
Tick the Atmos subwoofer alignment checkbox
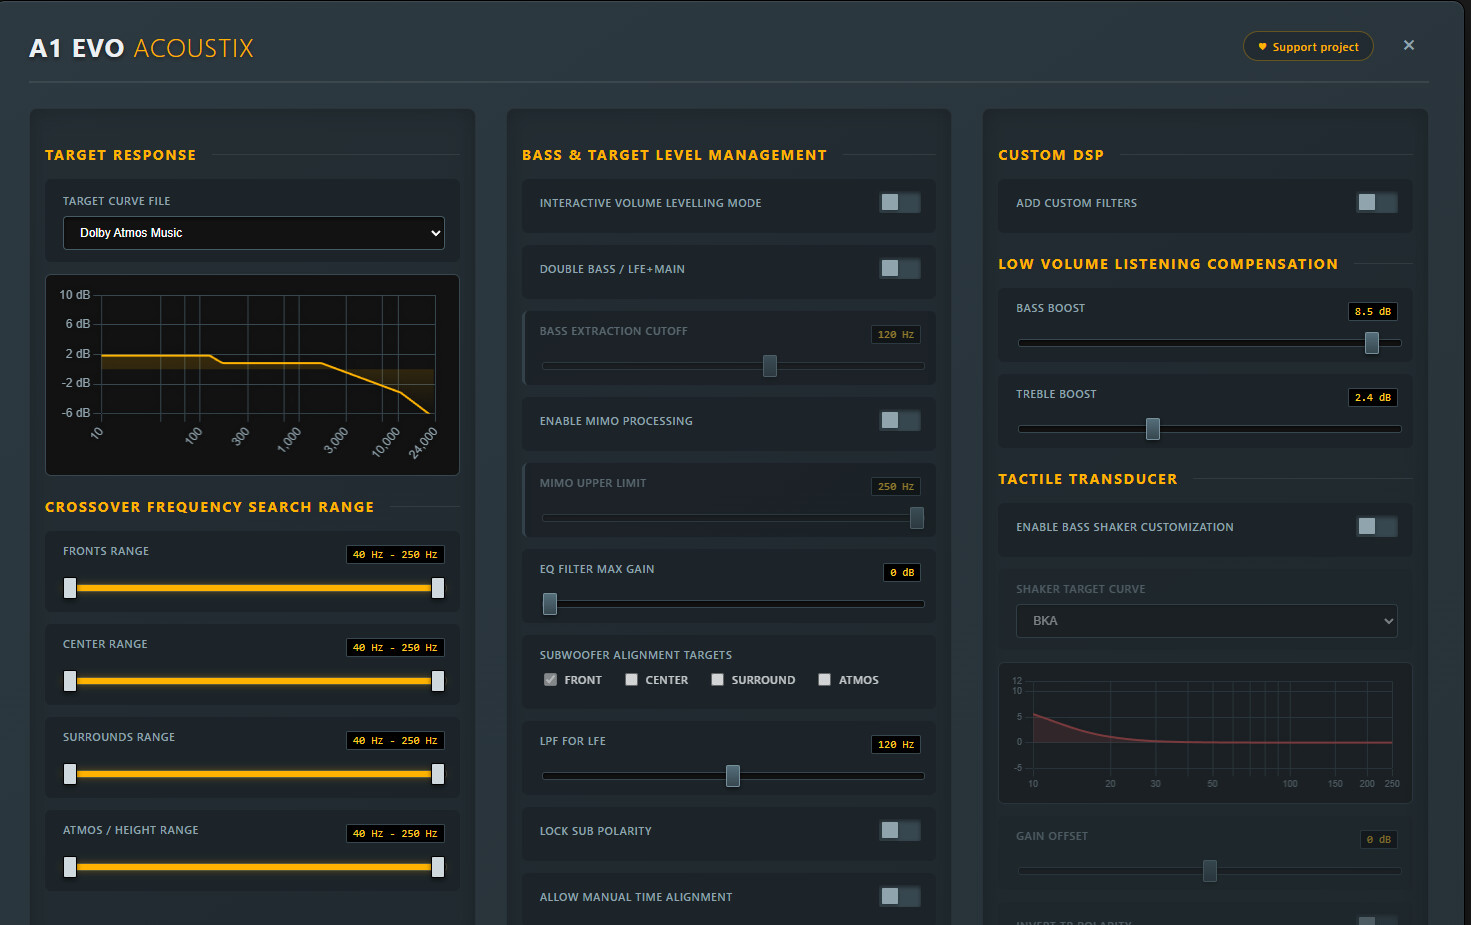(x=824, y=680)
